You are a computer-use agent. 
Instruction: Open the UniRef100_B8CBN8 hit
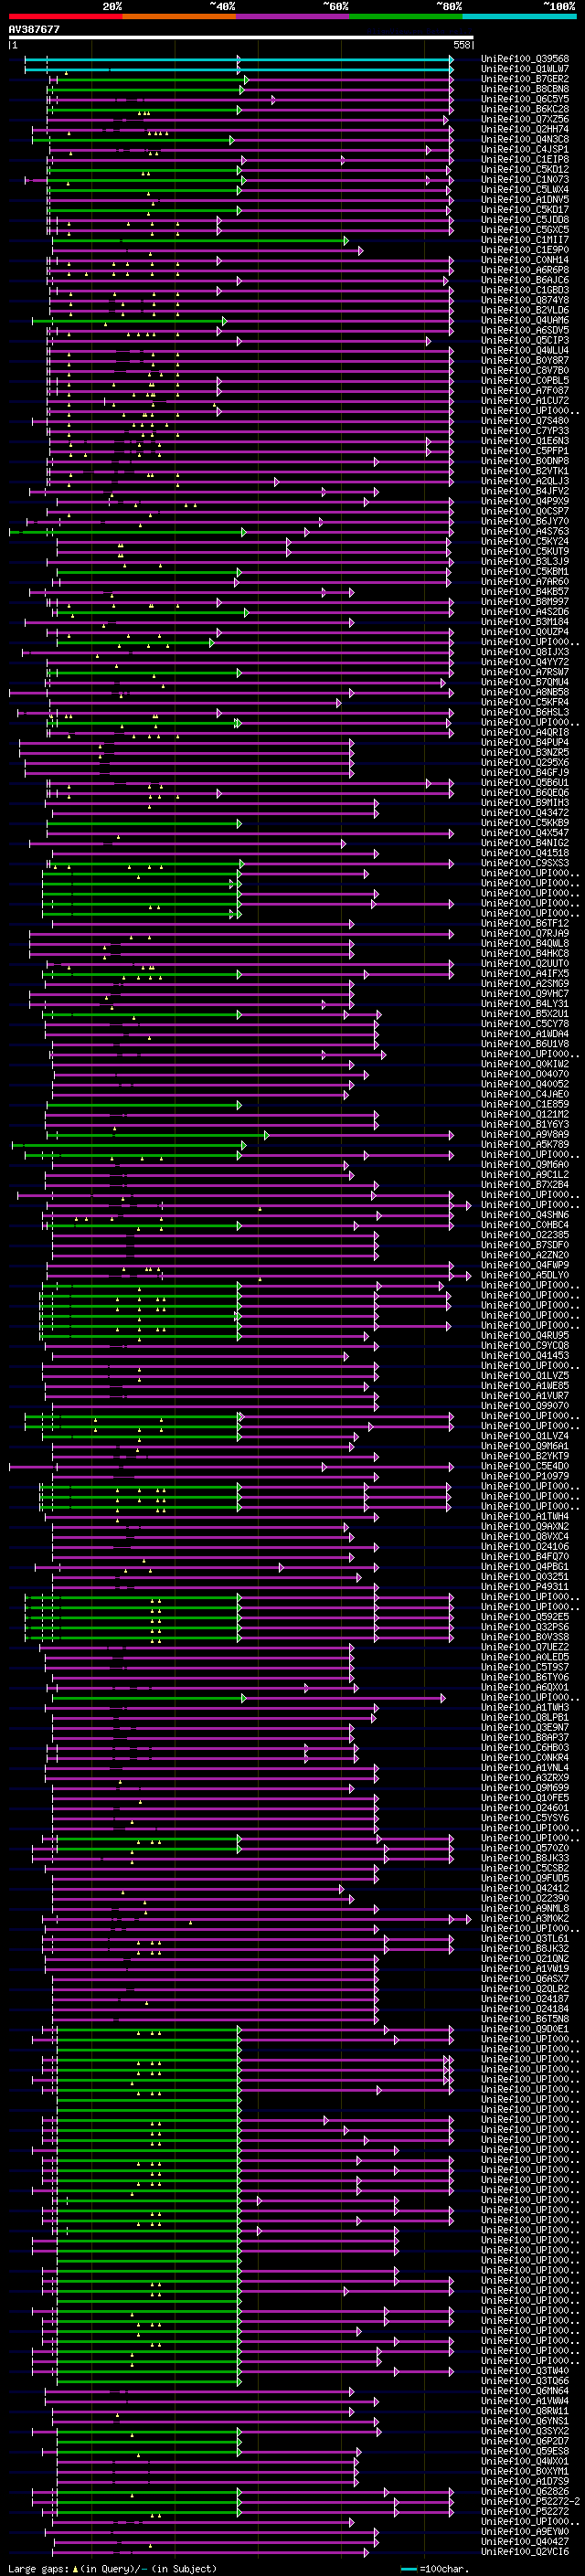(524, 89)
